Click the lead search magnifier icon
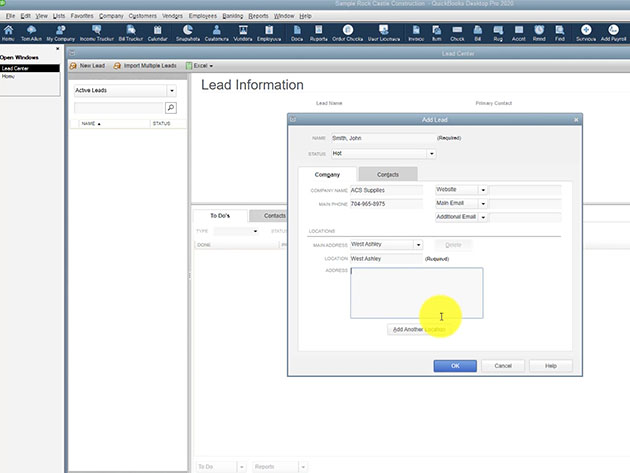The width and height of the screenshot is (630, 473). click(x=171, y=108)
